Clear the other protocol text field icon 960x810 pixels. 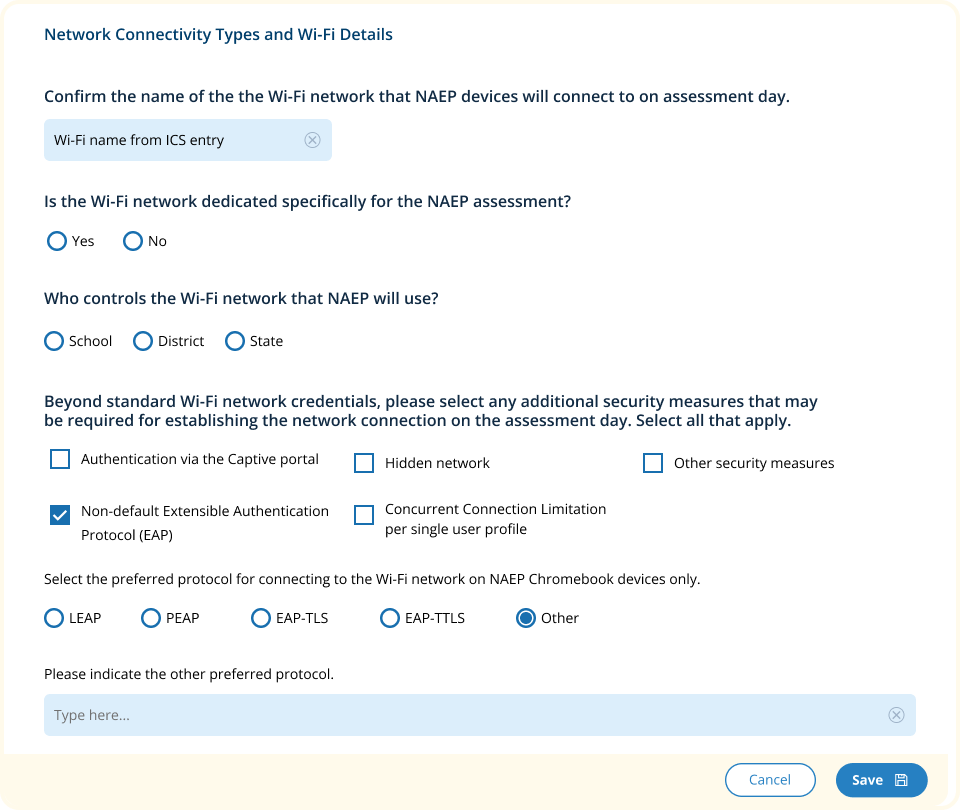(896, 715)
